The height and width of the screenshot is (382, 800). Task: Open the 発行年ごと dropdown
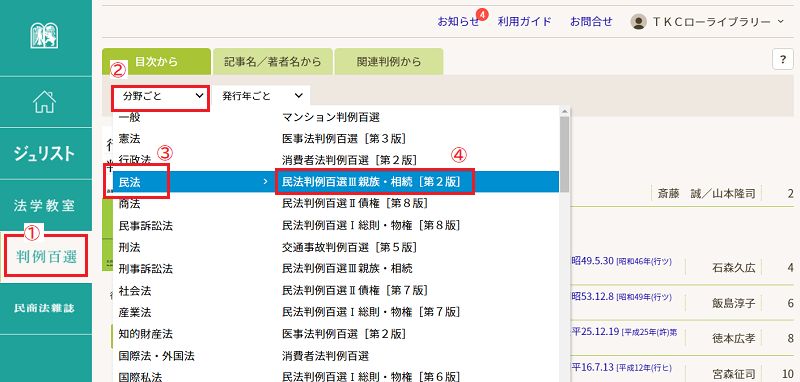point(262,96)
